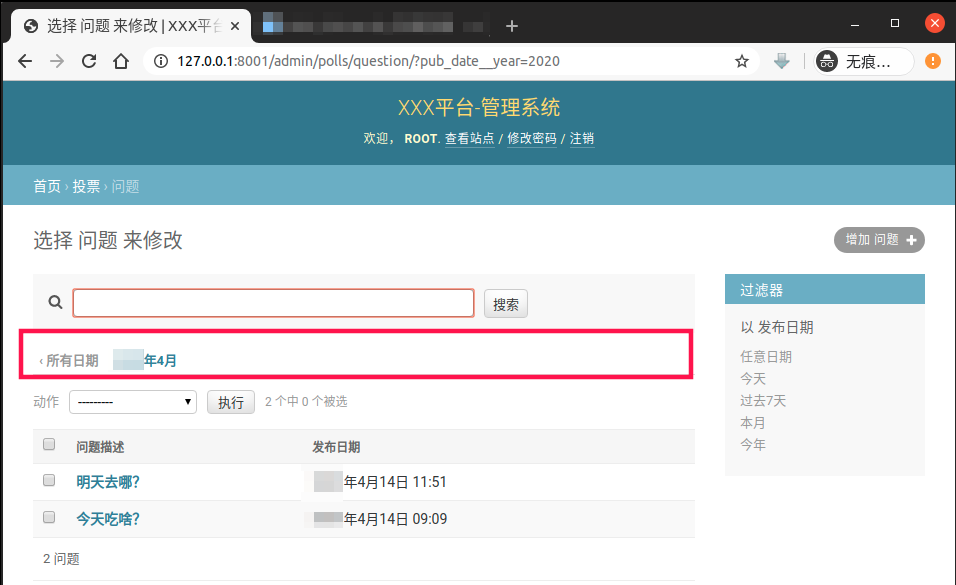
Task: Click the 增加 问题 button
Action: click(x=879, y=240)
